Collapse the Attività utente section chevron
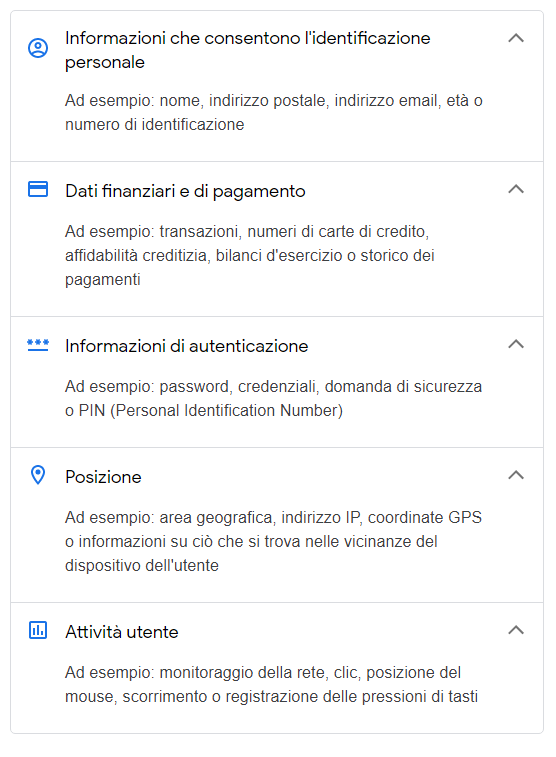This screenshot has height=757, width=556. tap(516, 630)
